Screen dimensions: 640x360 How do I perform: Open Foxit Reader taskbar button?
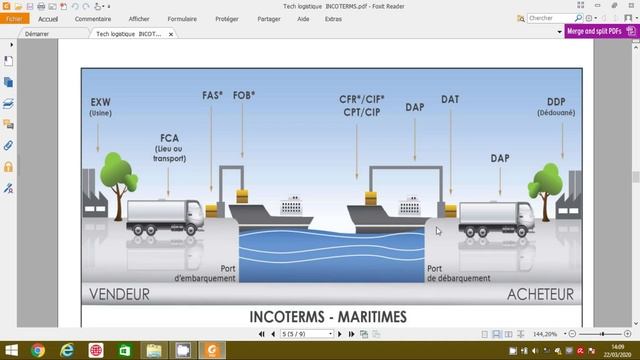(212, 351)
